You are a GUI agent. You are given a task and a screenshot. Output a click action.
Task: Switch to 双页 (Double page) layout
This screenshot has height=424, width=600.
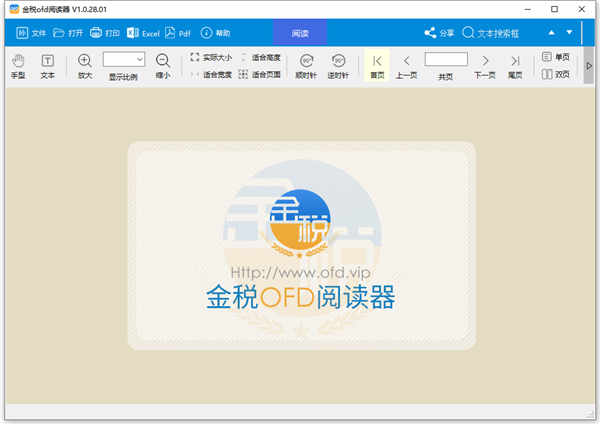[x=556, y=74]
